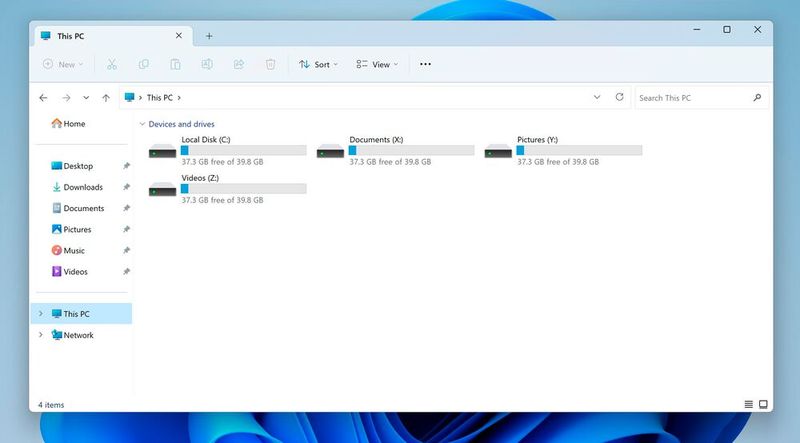Open Videos in quick access
The image size is (800, 443).
[69, 272]
